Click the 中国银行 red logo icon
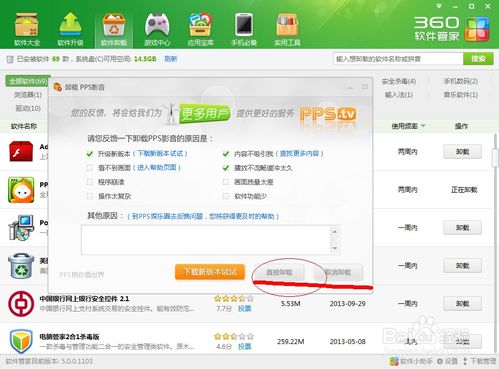This screenshot has width=499, height=369. click(21, 304)
